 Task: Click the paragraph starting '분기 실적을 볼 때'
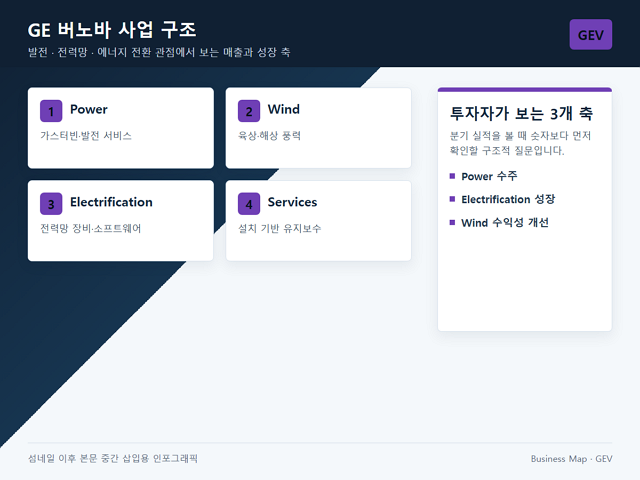coord(520,143)
